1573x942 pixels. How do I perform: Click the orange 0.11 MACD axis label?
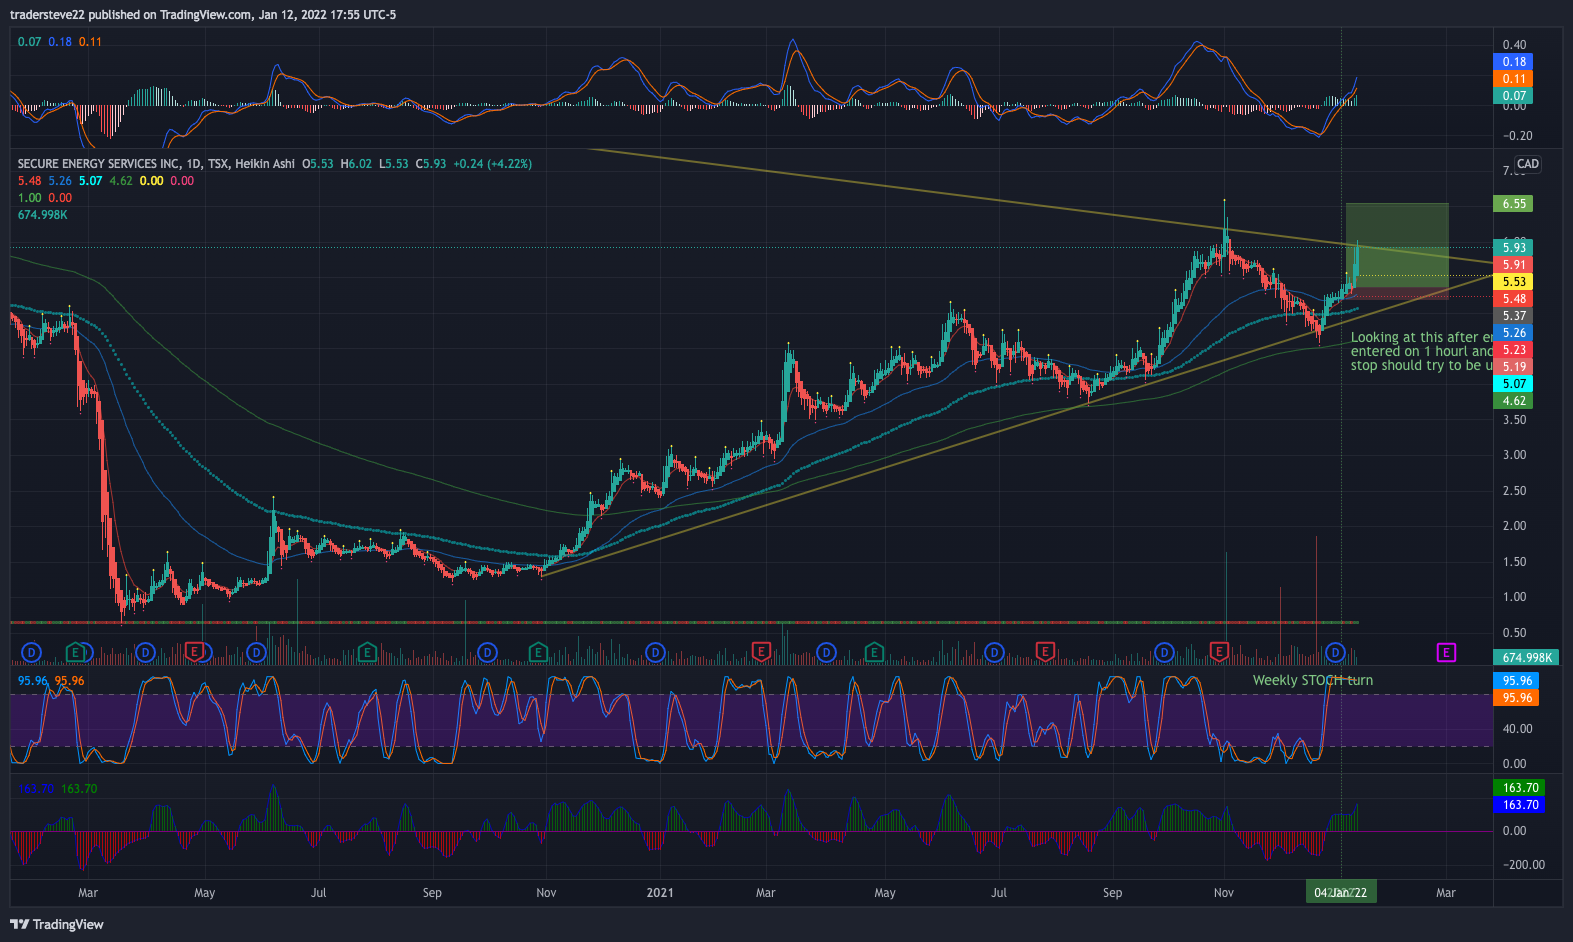point(1514,79)
